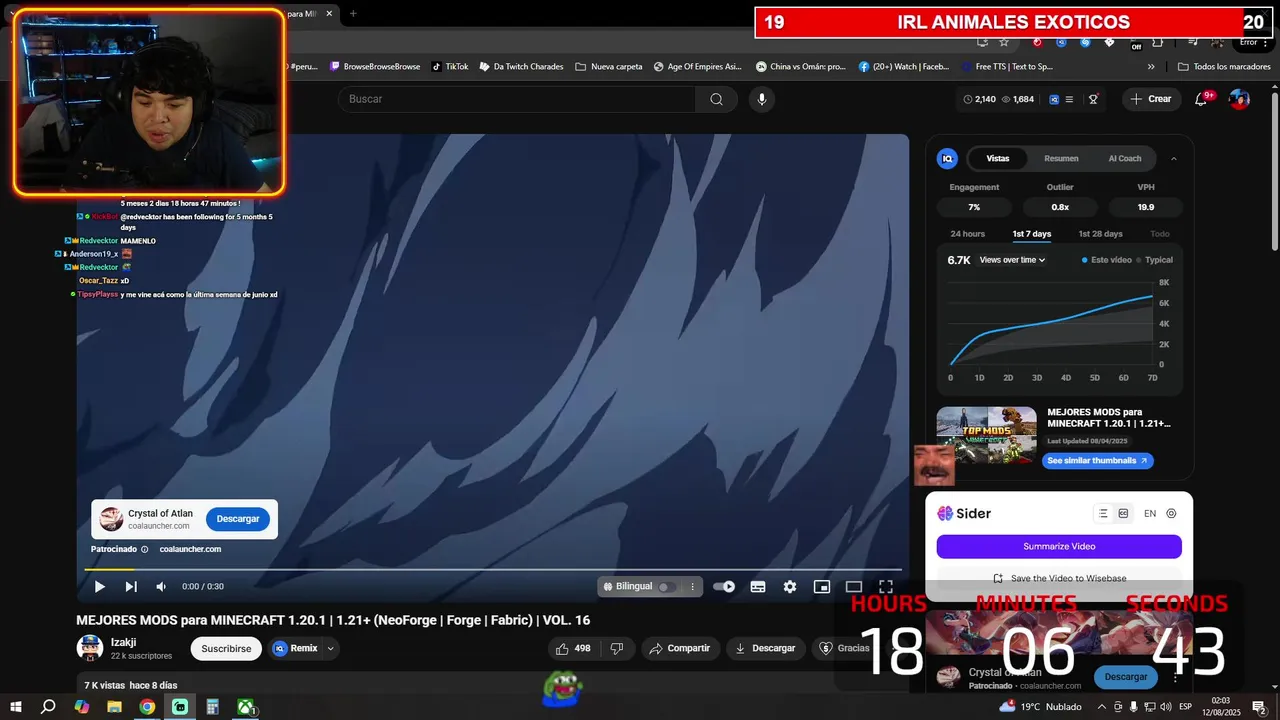1280x720 pixels.
Task: Click the Sider list view icon
Action: click(1103, 513)
